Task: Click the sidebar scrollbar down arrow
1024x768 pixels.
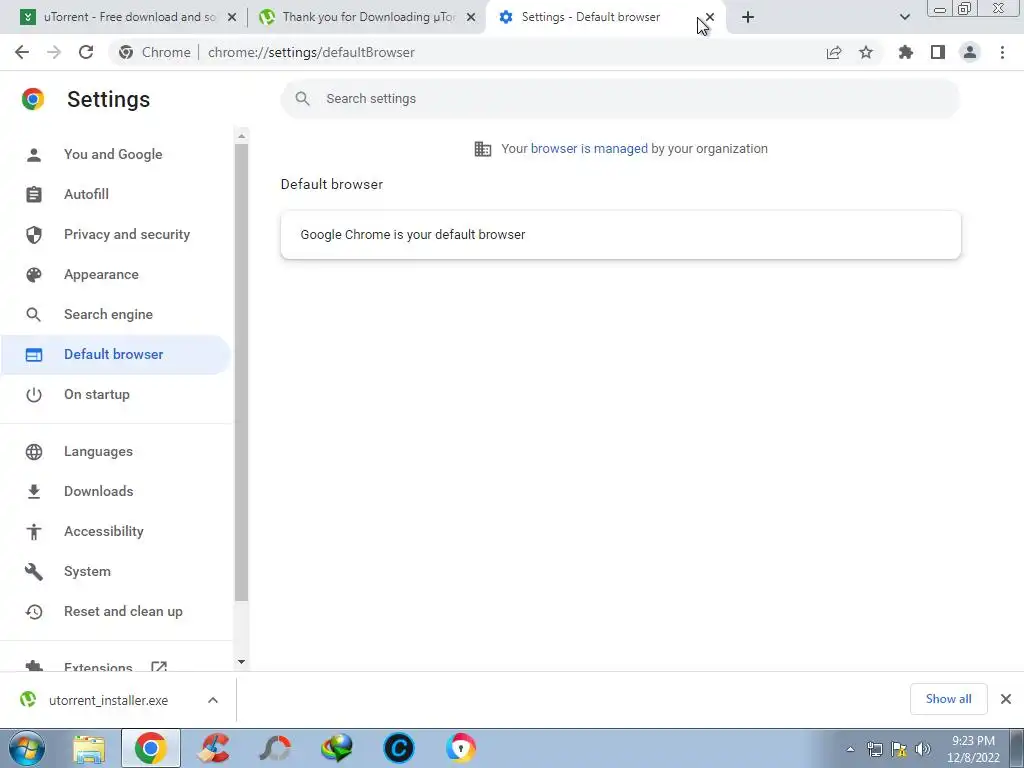Action: click(242, 662)
